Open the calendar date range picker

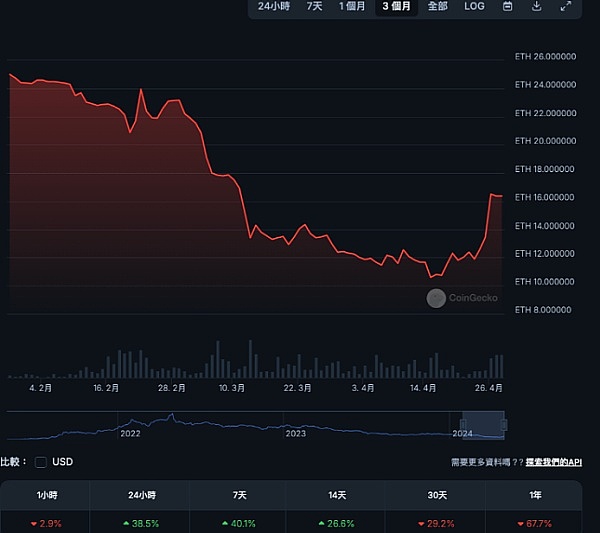tap(508, 6)
